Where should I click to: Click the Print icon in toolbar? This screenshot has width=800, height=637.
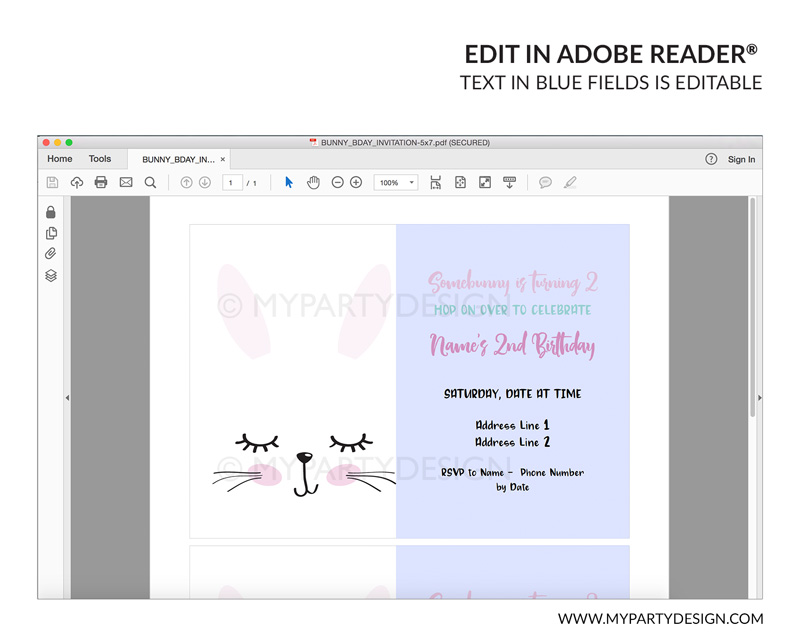point(101,183)
